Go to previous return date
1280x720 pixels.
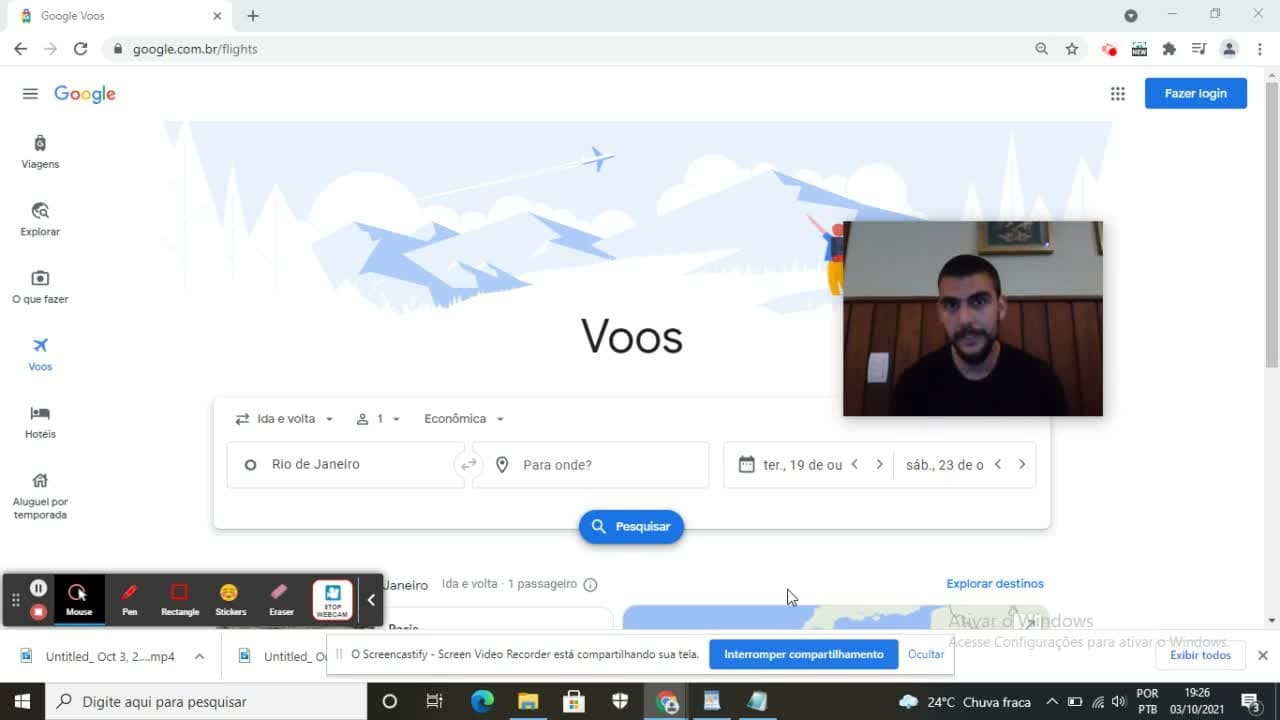[x=997, y=465]
